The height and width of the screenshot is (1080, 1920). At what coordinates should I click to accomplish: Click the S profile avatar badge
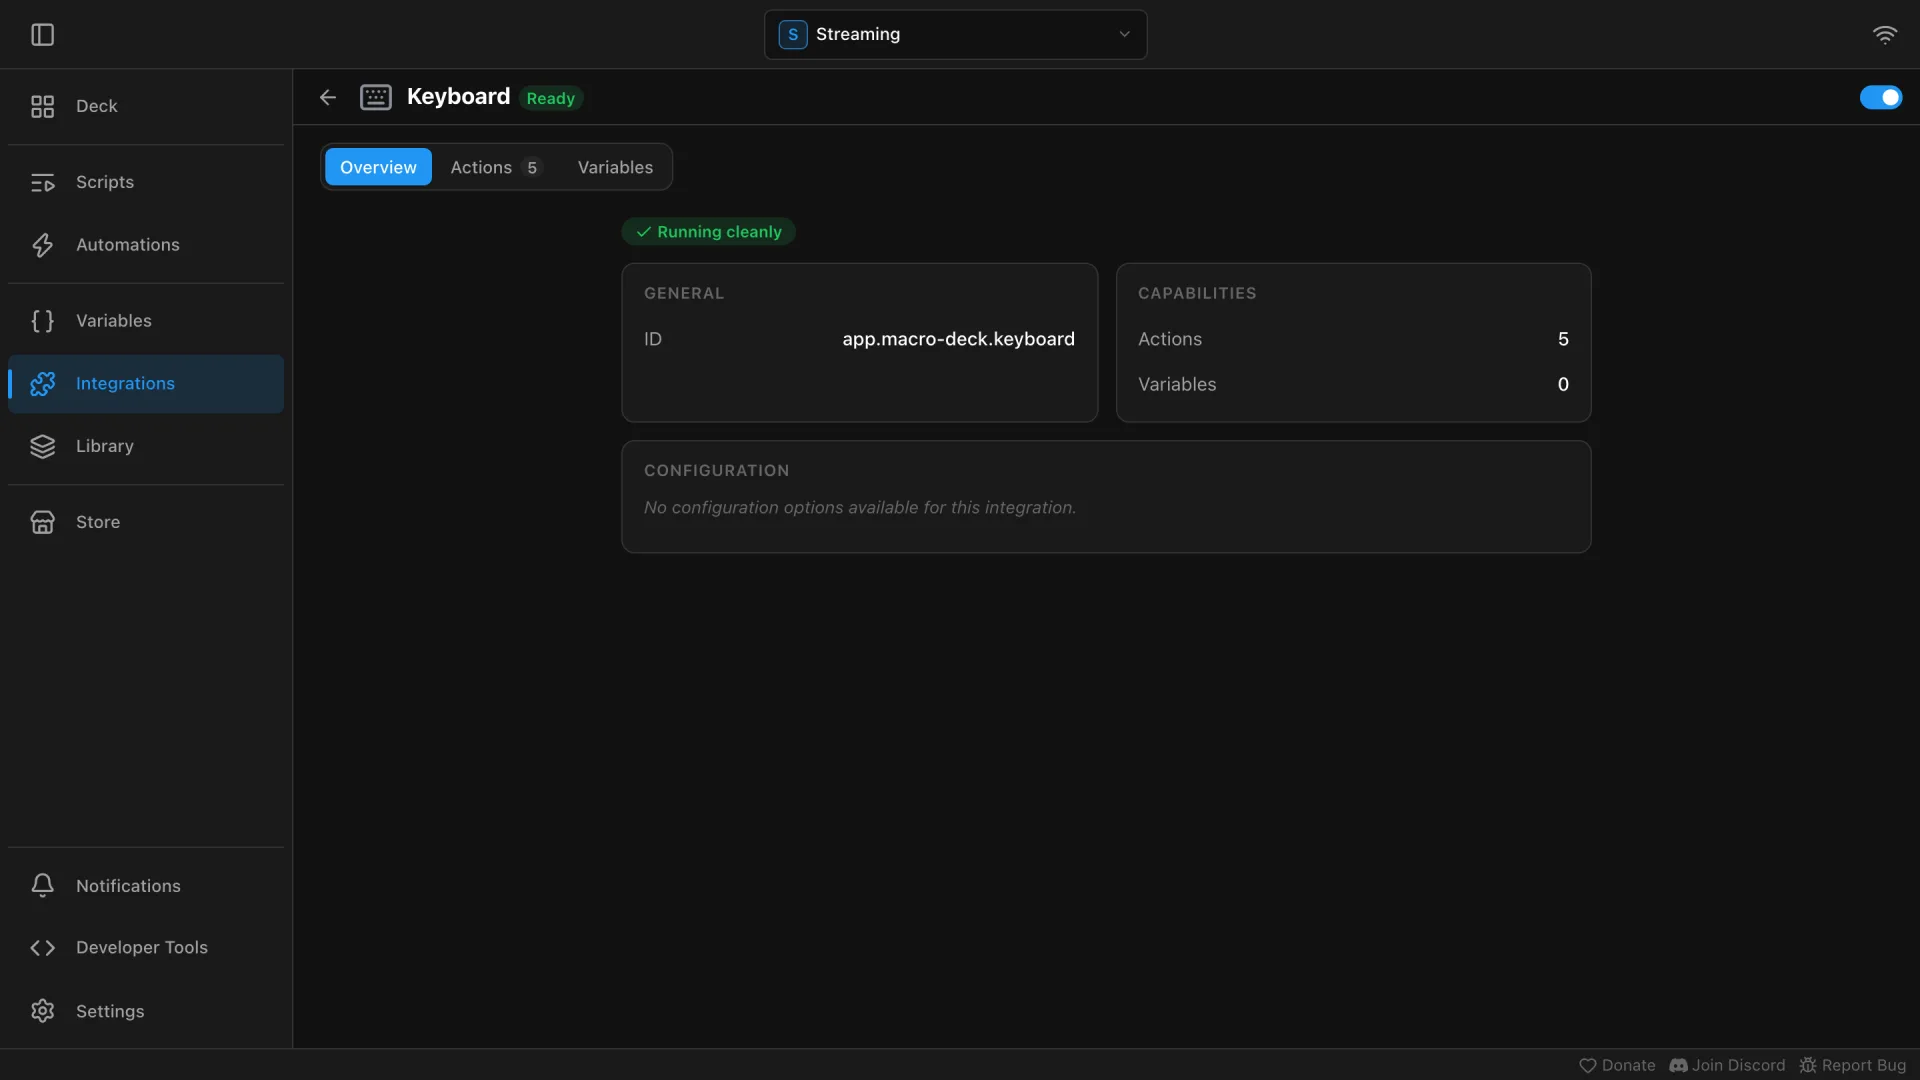[x=793, y=35]
